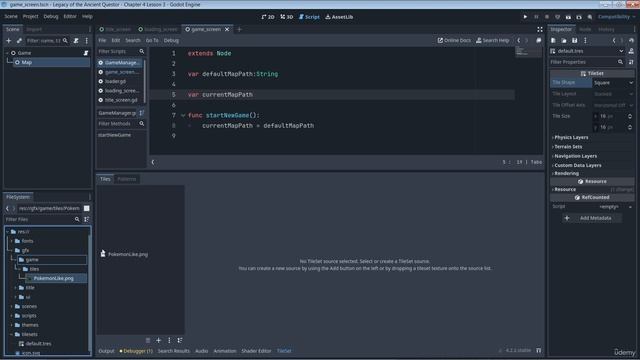Sort the TileSet sources list

pos(180,340)
